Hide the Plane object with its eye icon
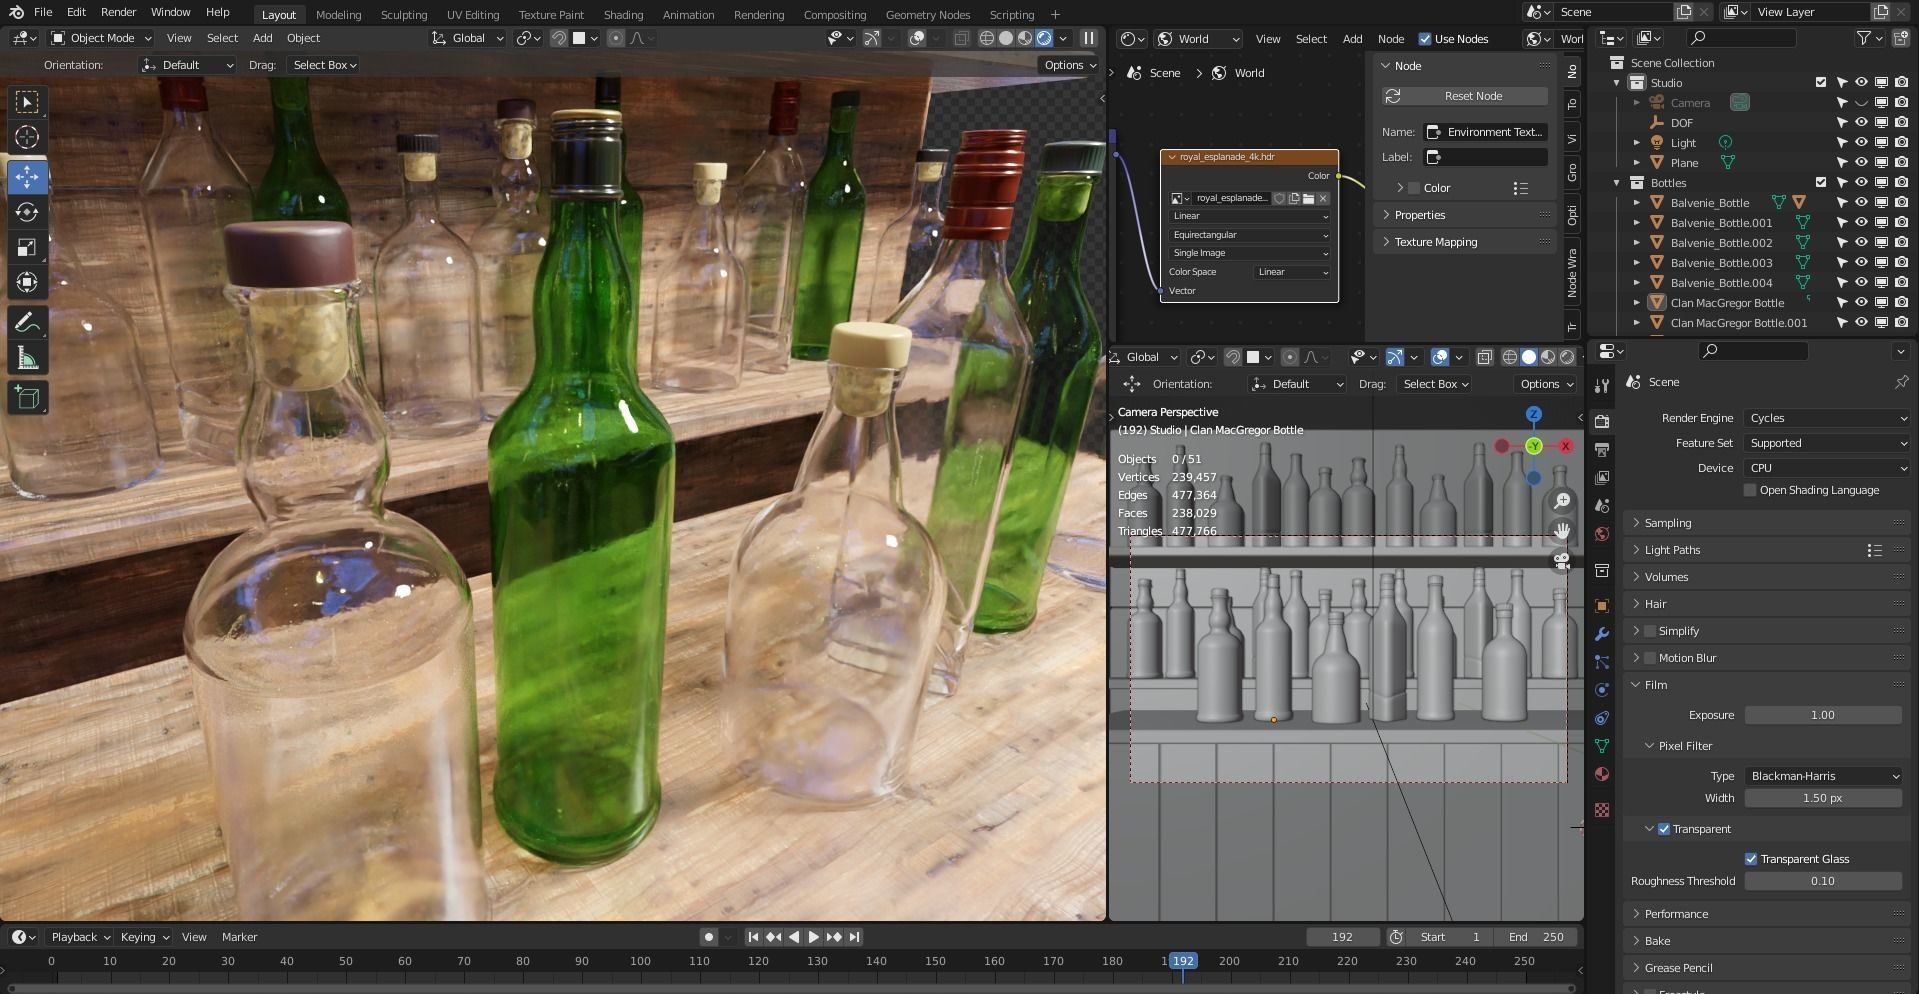1919x994 pixels. [x=1861, y=162]
